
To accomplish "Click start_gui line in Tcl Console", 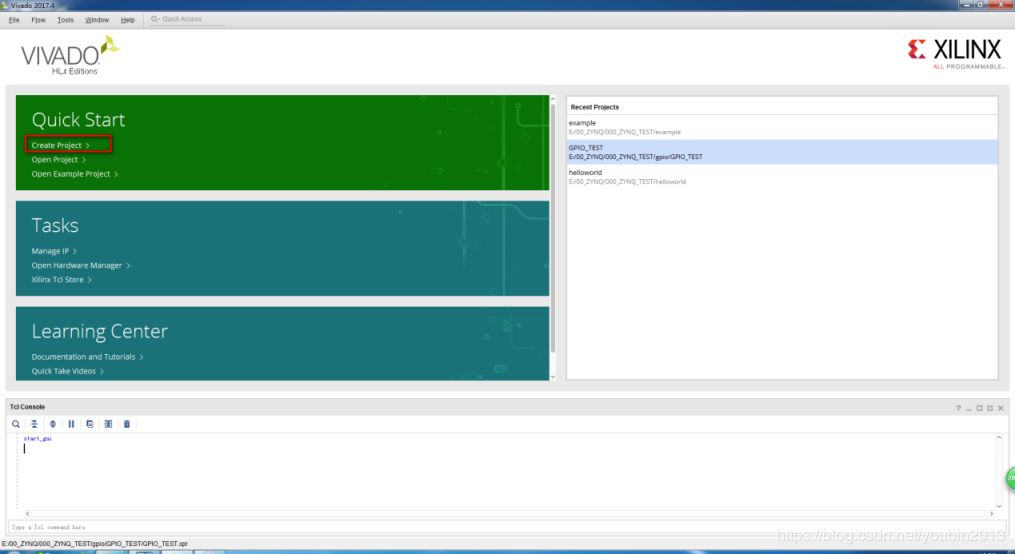I will (x=38, y=439).
